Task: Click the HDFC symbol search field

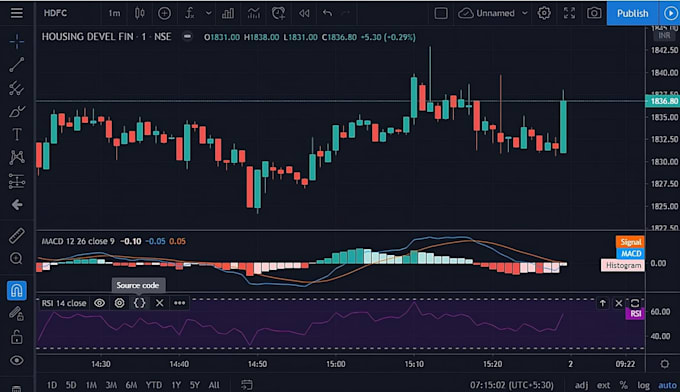Action: [56, 13]
